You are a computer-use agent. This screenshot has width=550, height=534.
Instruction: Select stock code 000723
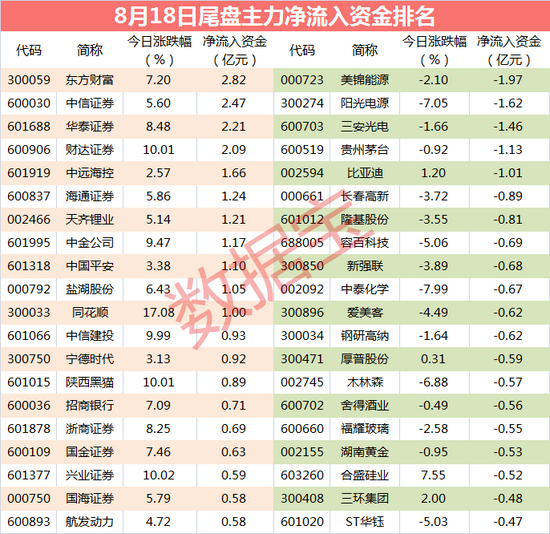tap(302, 80)
